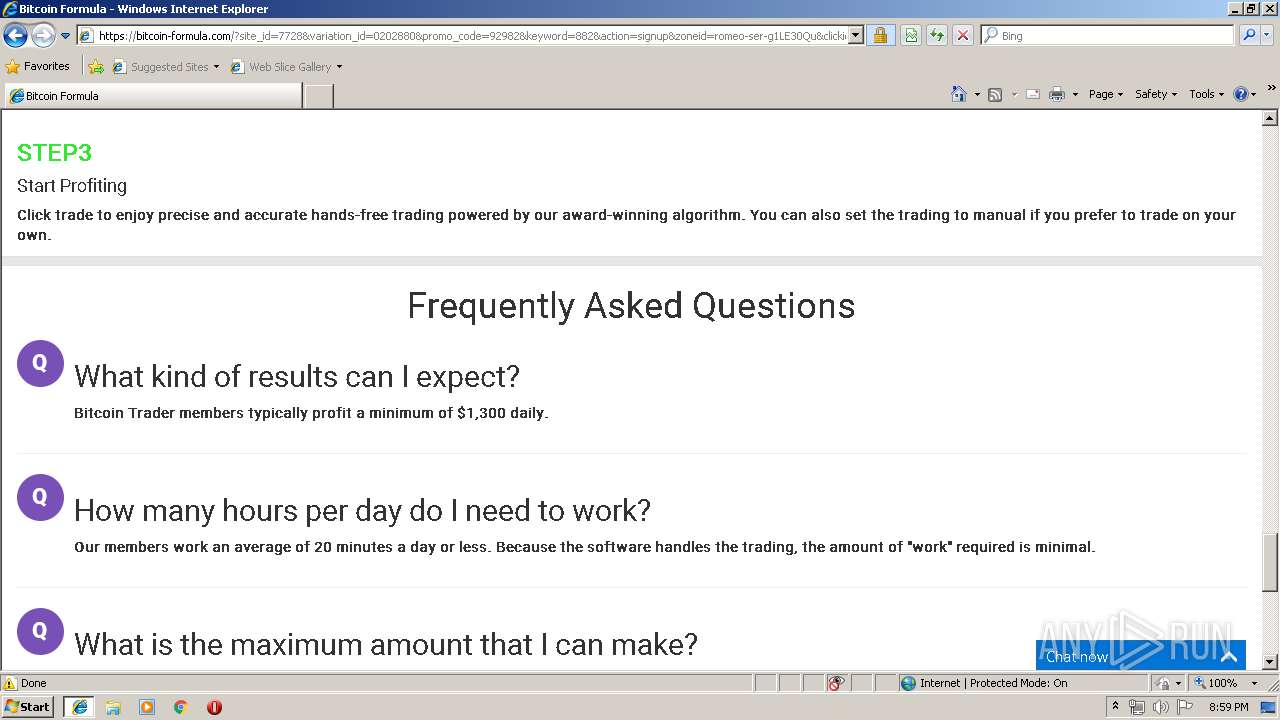Open Suggested Sites link
Image resolution: width=1280 pixels, height=720 pixels.
coord(165,67)
